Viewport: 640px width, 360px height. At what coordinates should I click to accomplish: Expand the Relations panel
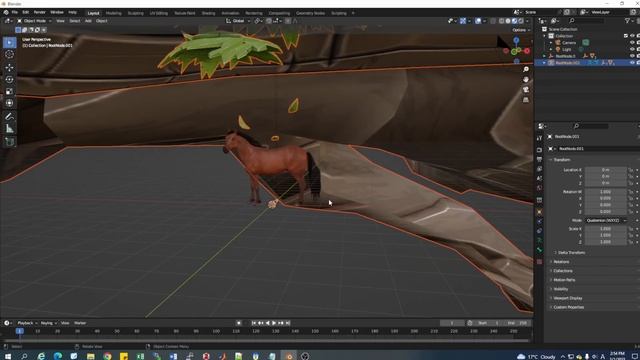coord(560,262)
